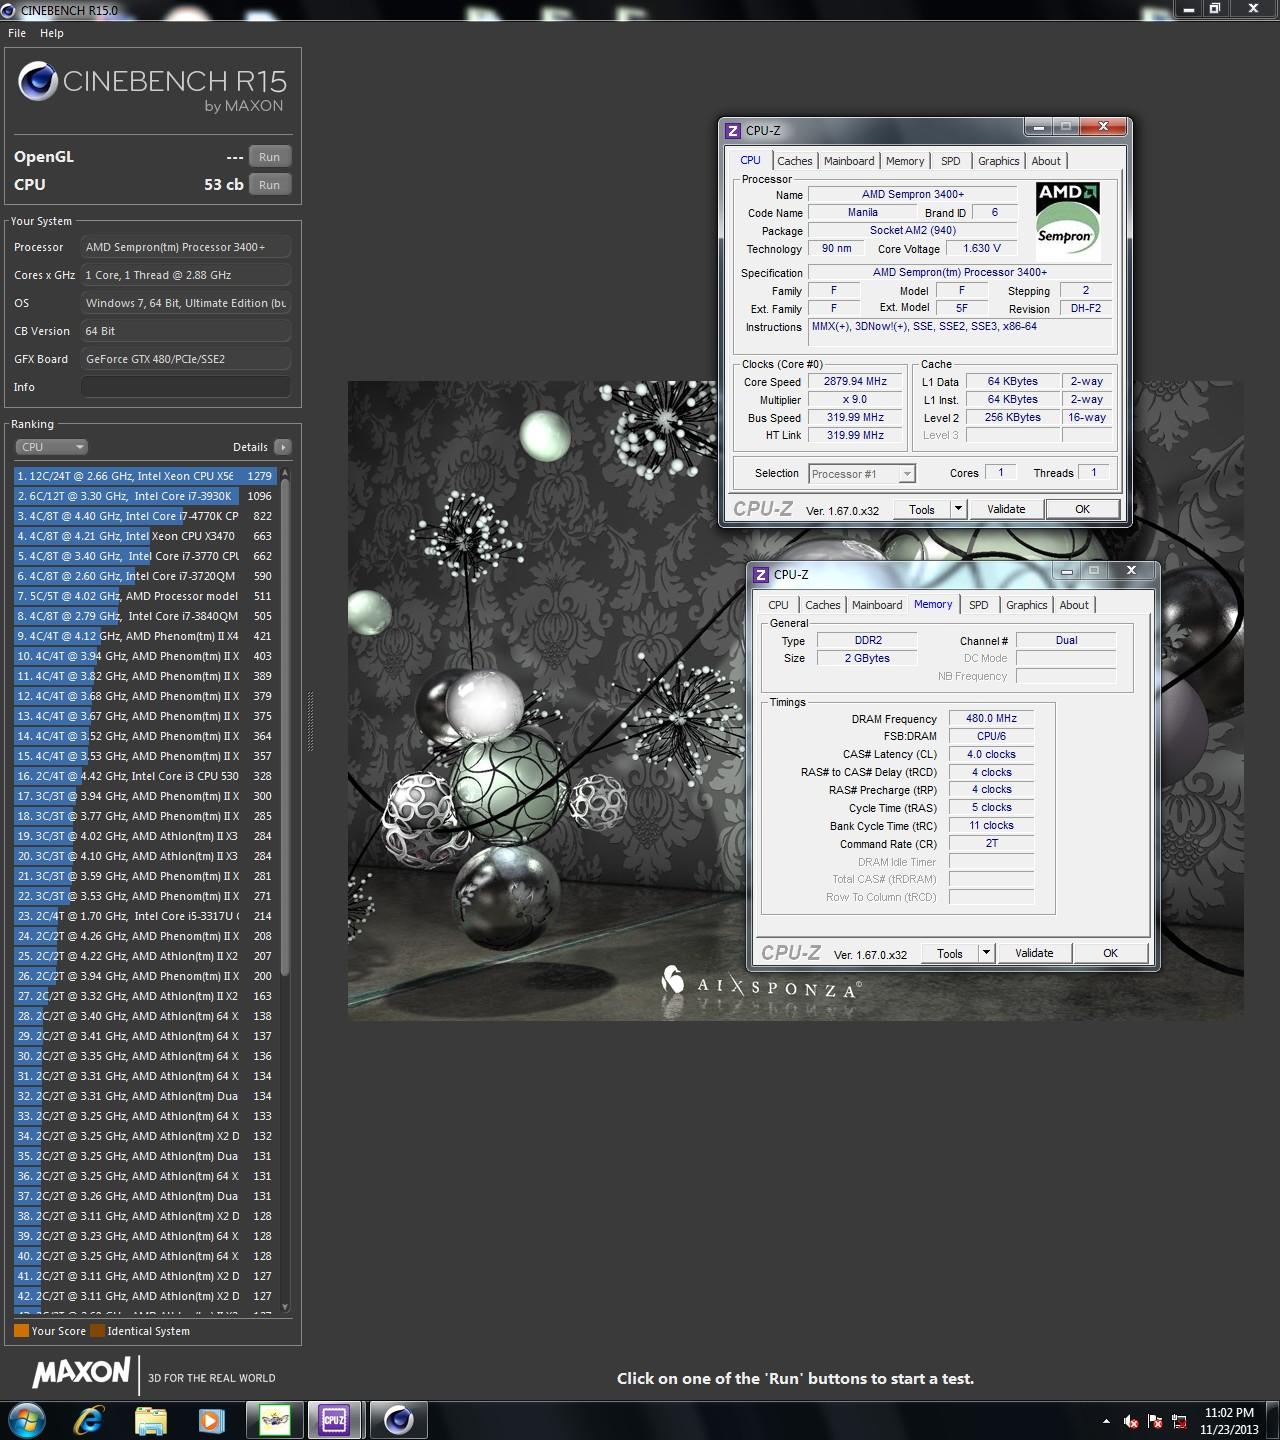Run the CPU benchmark
The height and width of the screenshot is (1440, 1280).
click(x=270, y=185)
